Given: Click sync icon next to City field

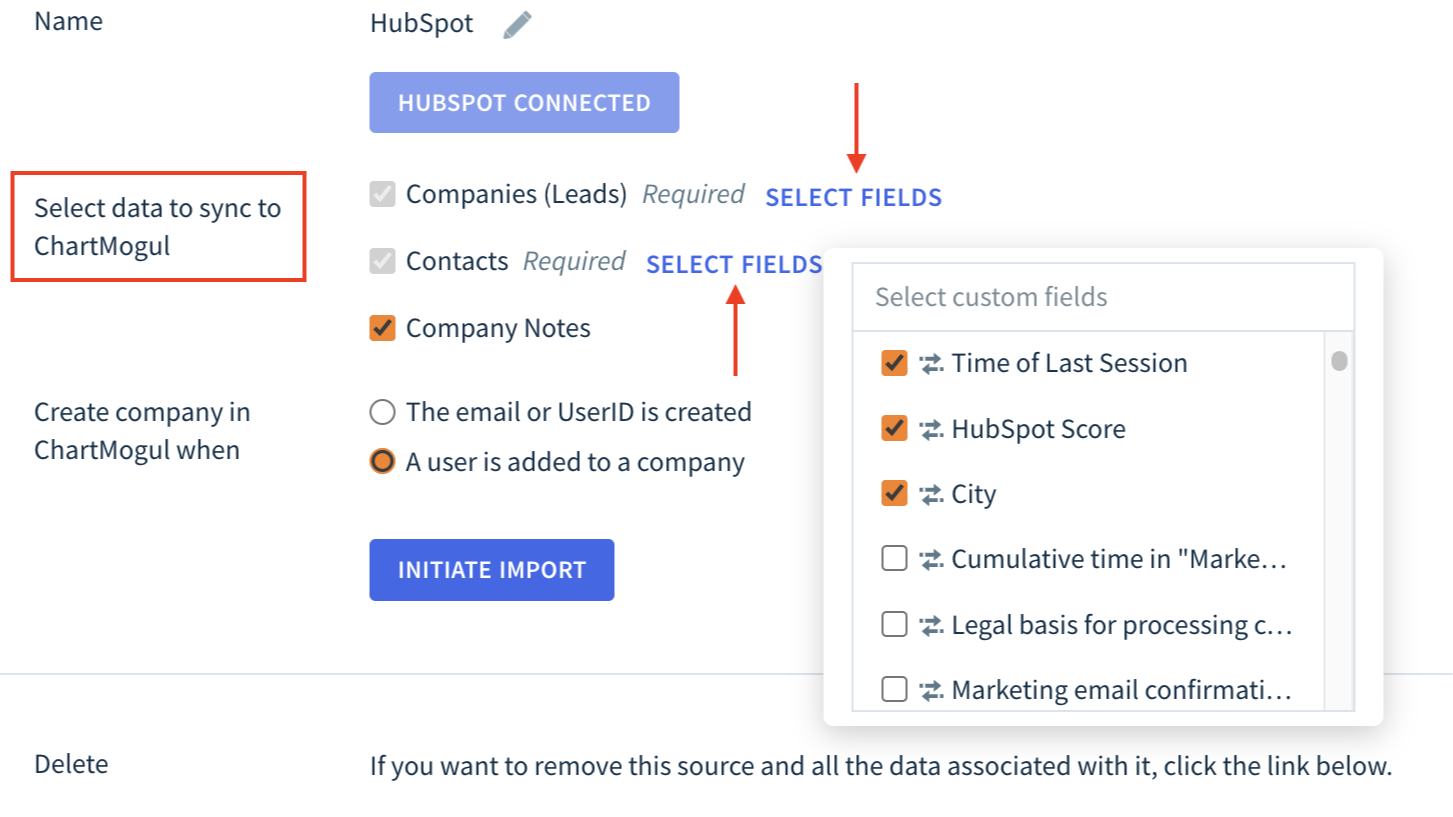Looking at the screenshot, I should pos(932,495).
